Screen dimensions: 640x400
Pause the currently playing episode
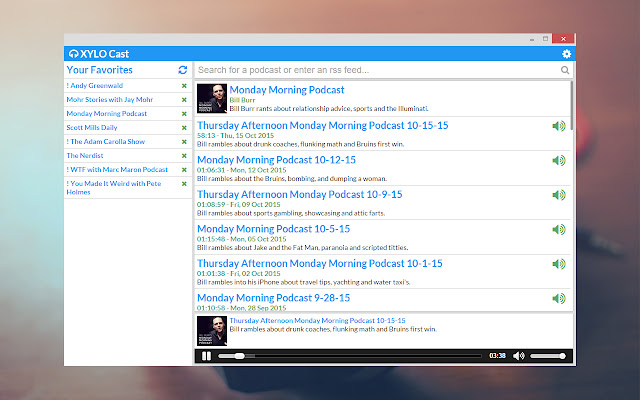[207, 356]
